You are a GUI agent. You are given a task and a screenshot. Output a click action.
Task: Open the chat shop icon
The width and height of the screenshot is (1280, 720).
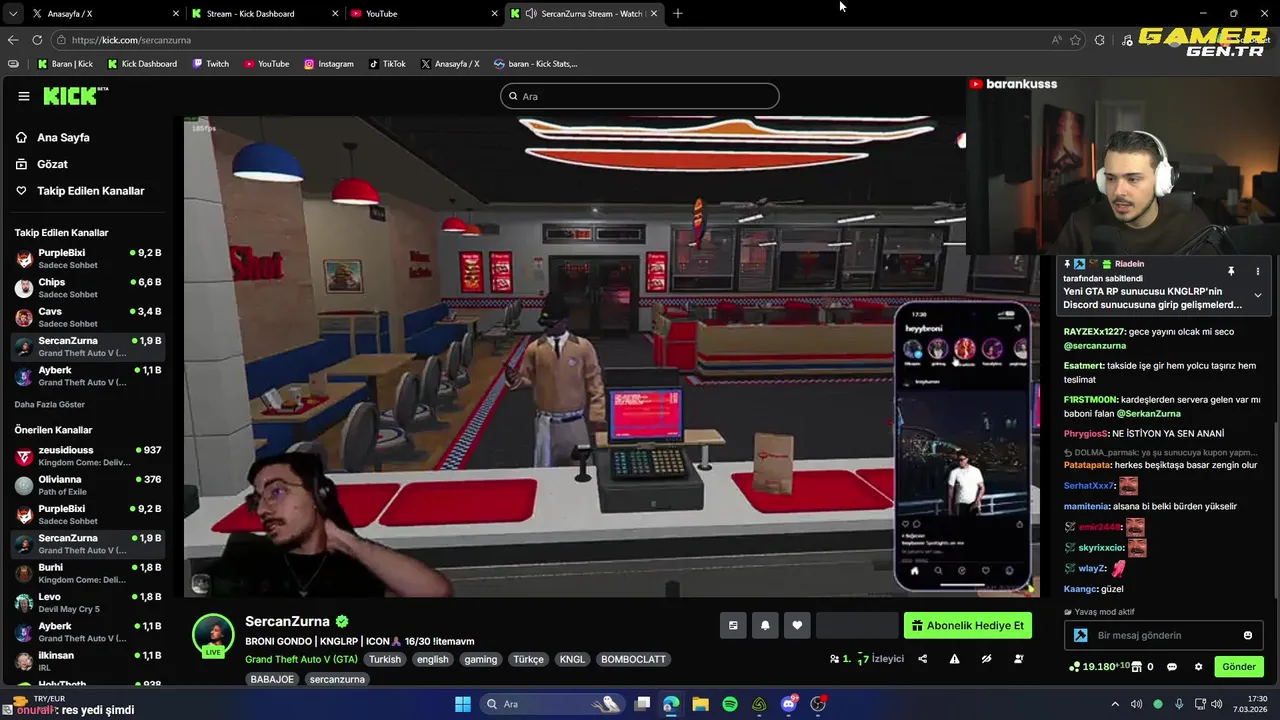(x=1137, y=667)
